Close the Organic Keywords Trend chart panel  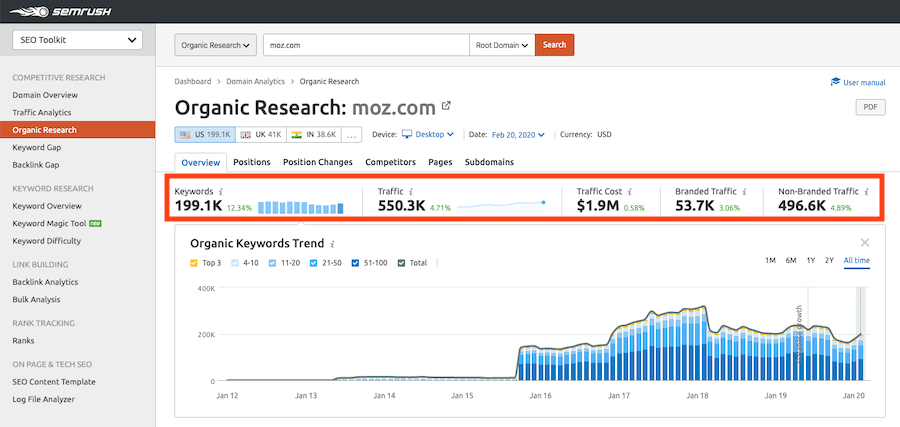point(865,242)
